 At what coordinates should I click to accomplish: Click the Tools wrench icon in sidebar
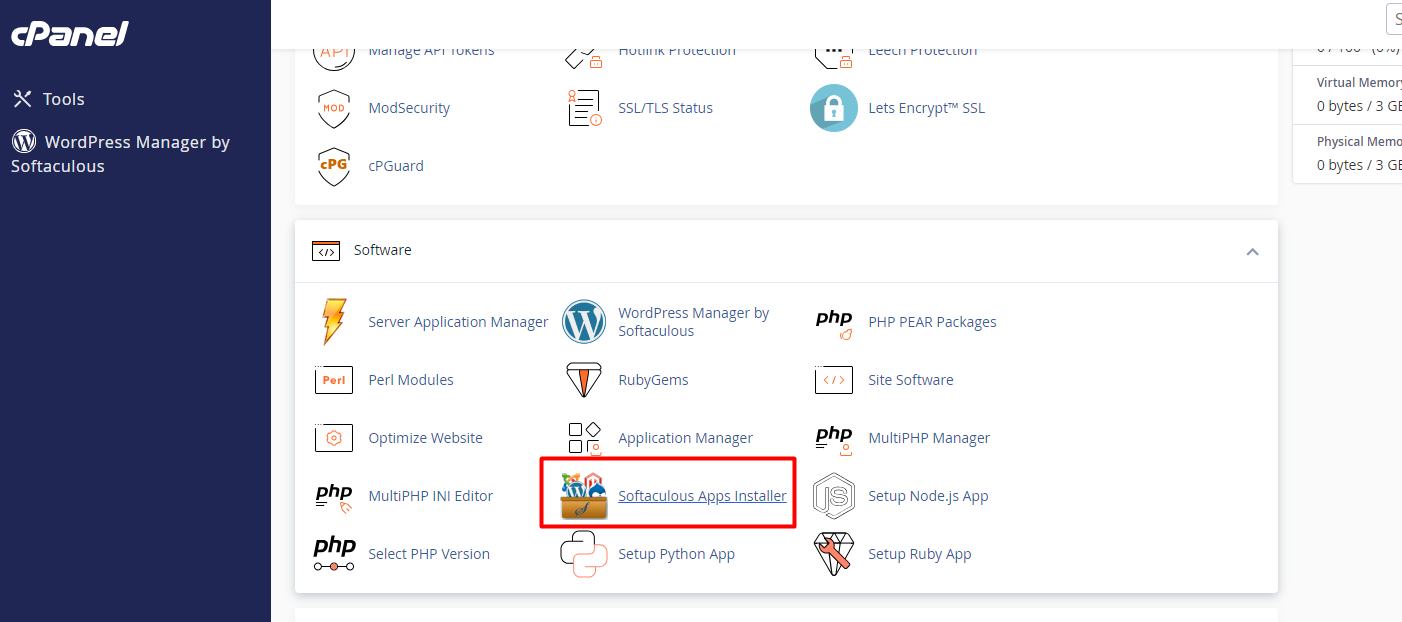coord(23,99)
